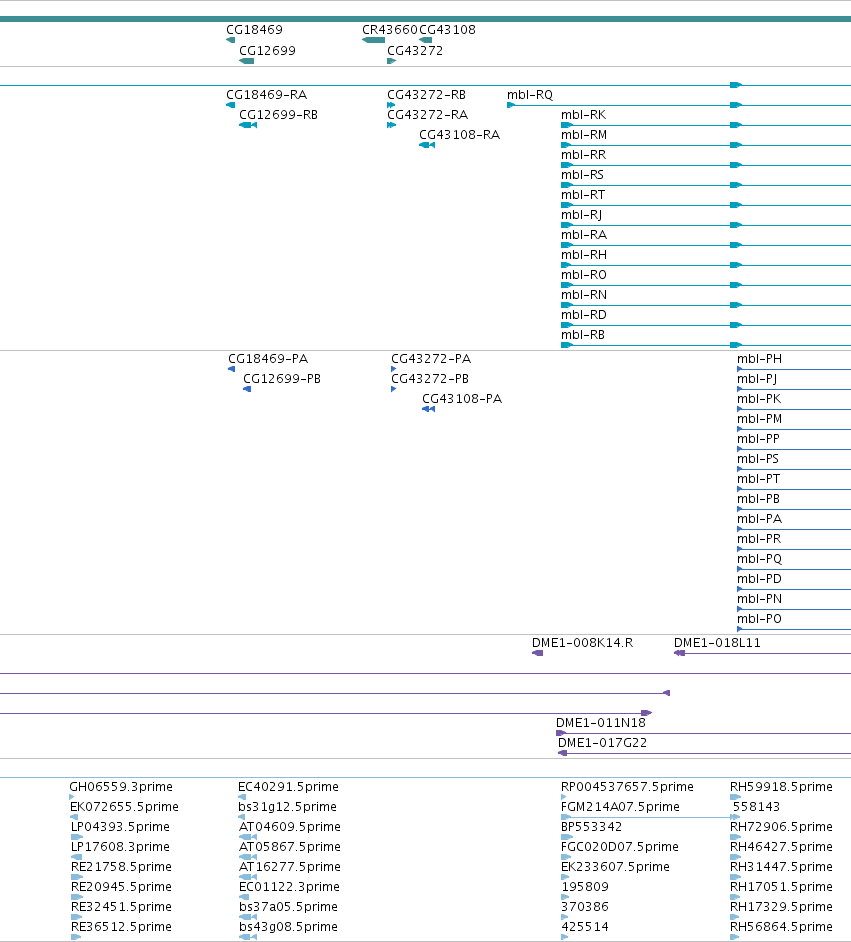This screenshot has width=851, height=942.
Task: Choose the mbl-PM polypeptide
Action: [x=759, y=419]
